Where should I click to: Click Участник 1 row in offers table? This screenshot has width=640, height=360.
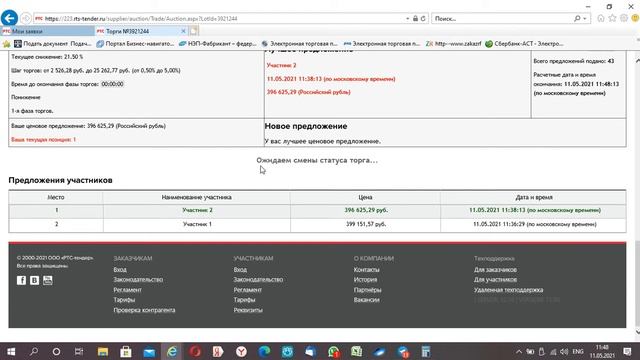[317, 224]
